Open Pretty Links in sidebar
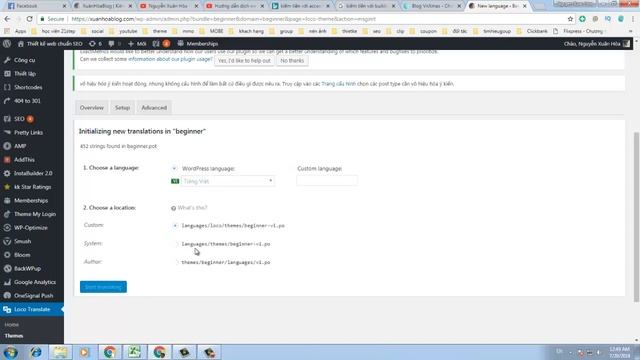The width and height of the screenshot is (640, 360). 28,133
